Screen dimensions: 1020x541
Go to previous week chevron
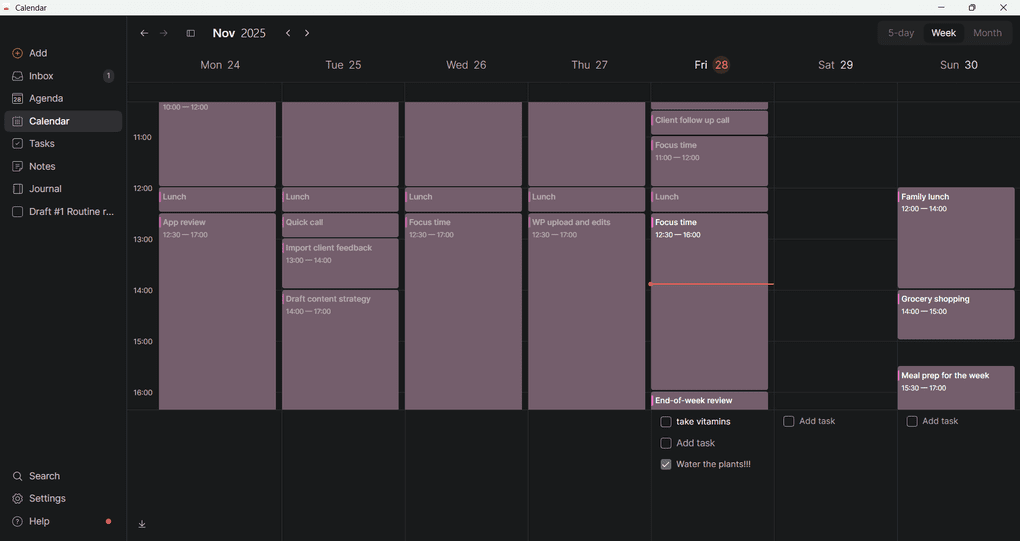click(288, 33)
